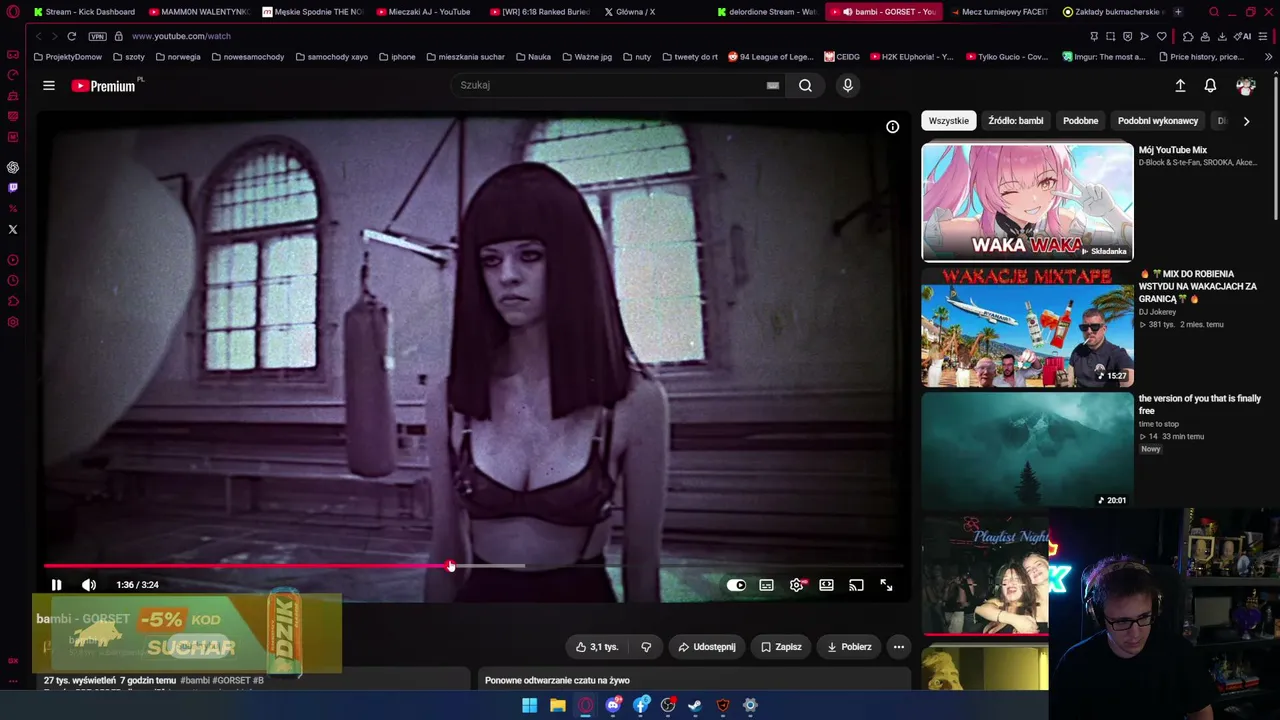Select the Podobne filter chip

(1080, 121)
